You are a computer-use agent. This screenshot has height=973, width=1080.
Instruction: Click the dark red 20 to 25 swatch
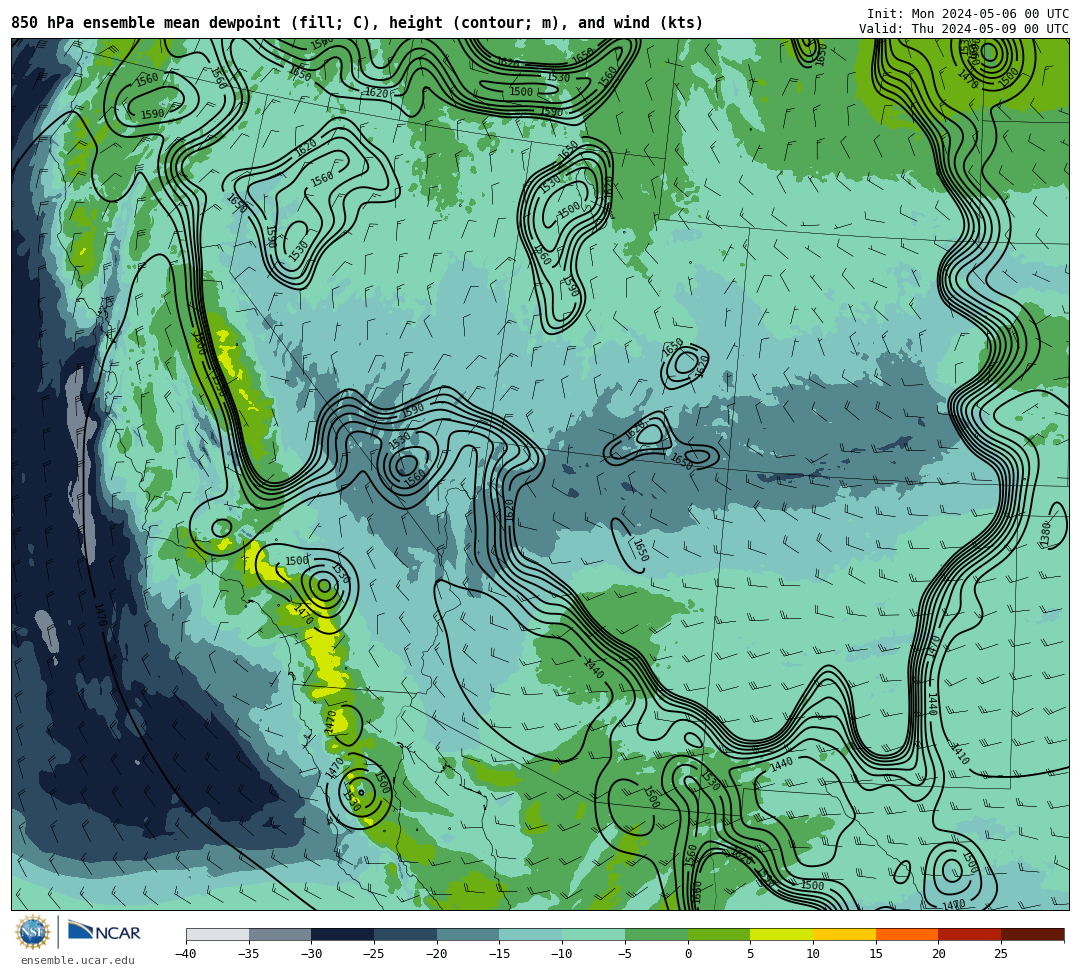coord(970,934)
